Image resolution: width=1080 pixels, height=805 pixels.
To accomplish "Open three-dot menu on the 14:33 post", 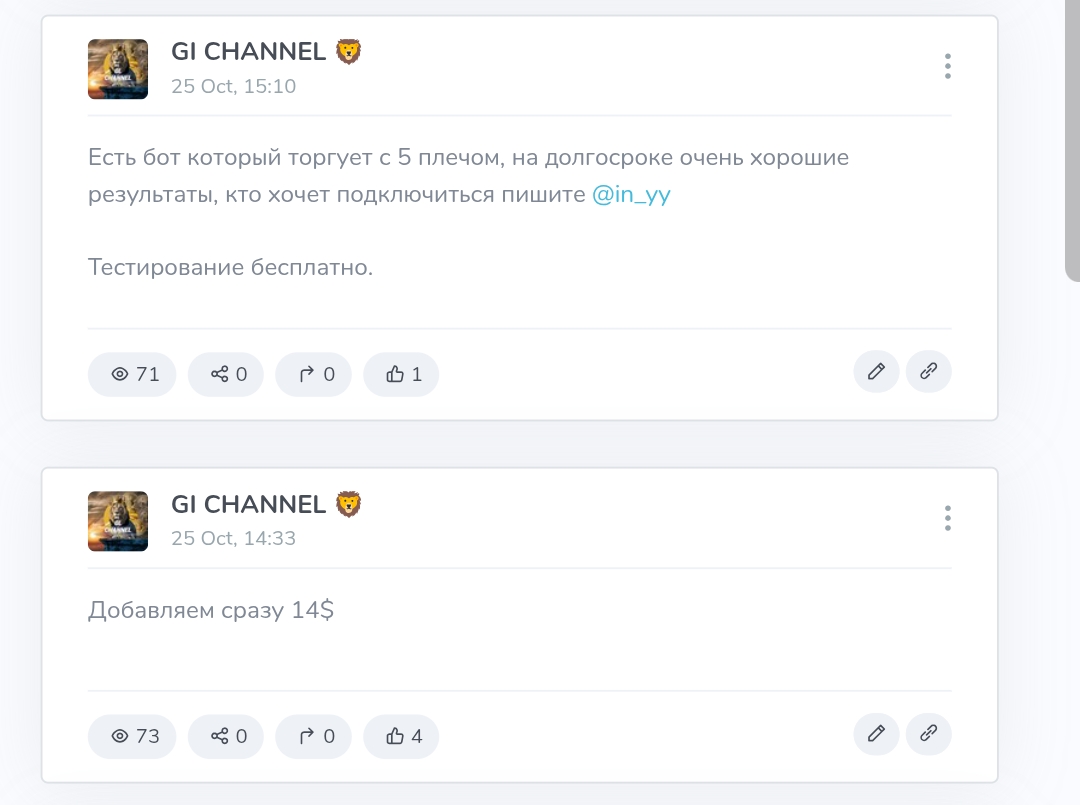I will pyautogui.click(x=947, y=518).
